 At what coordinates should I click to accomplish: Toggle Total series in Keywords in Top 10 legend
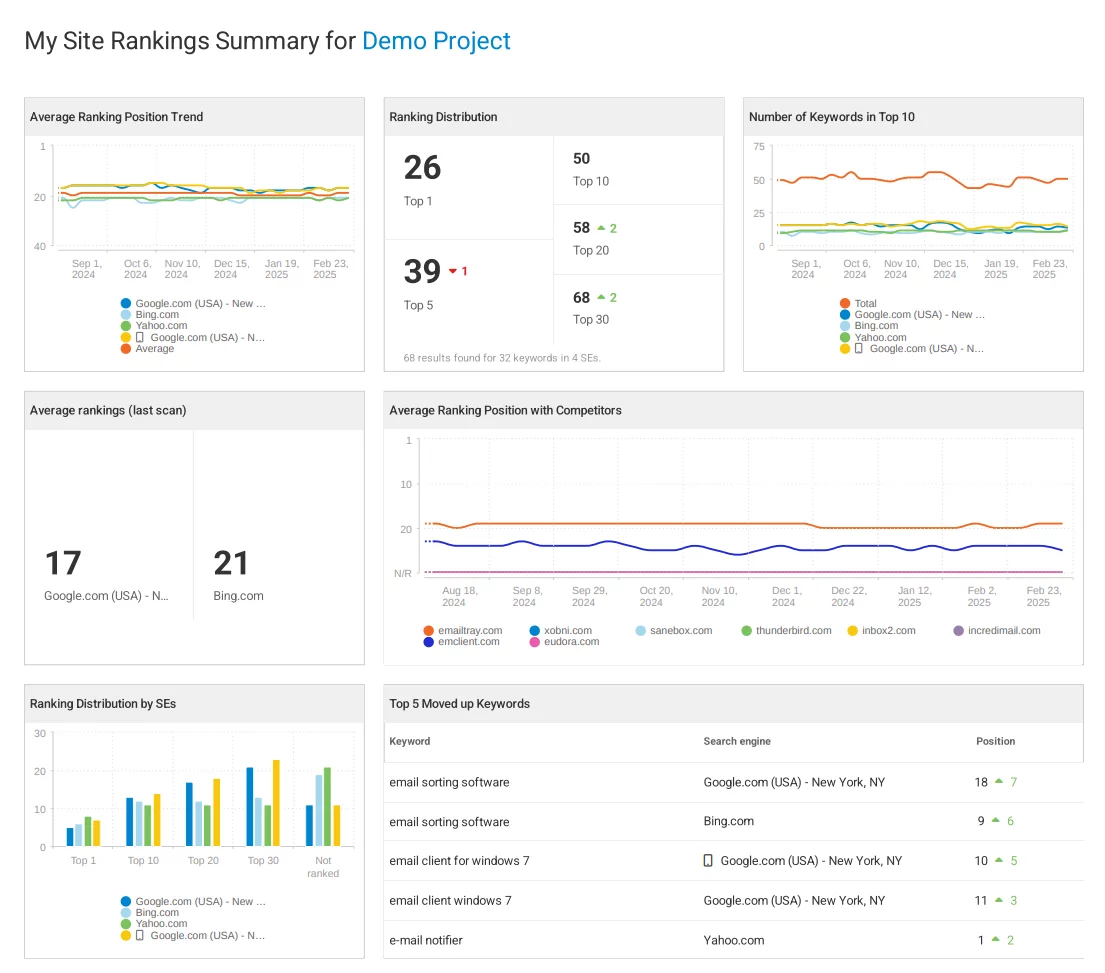click(858, 304)
